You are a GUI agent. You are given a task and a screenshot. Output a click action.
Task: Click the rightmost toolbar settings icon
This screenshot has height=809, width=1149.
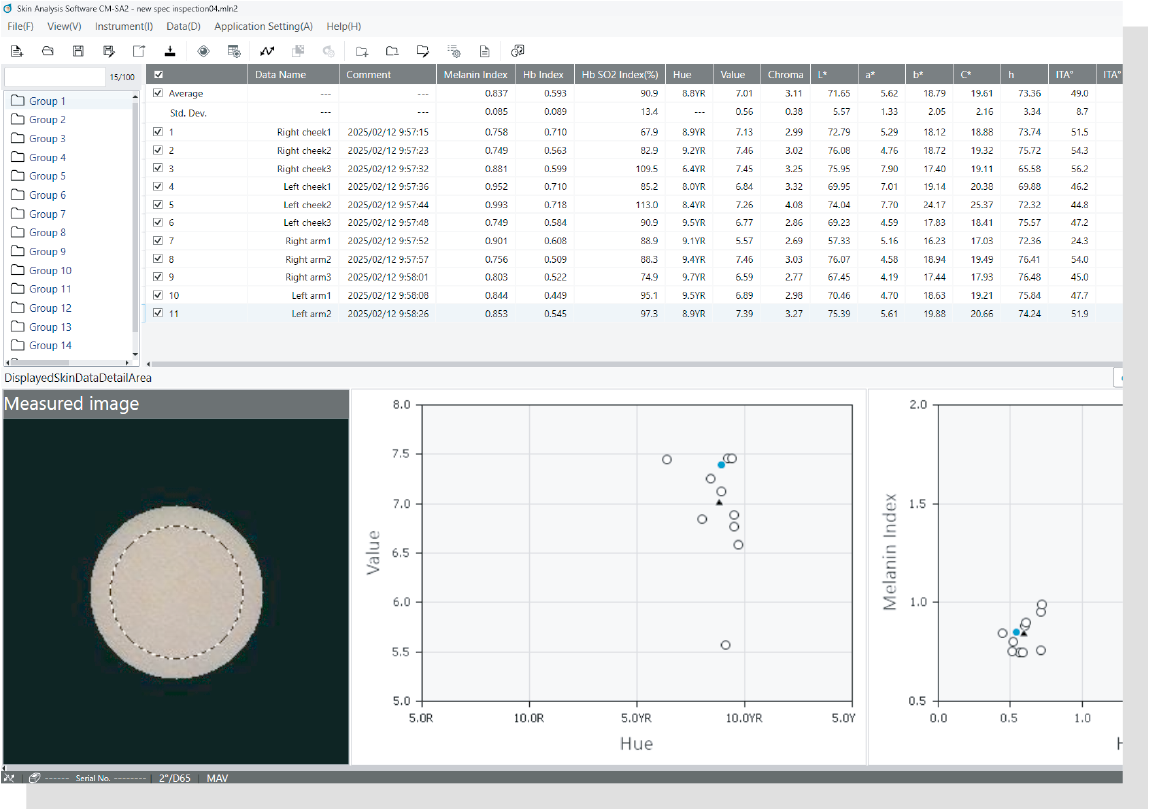click(517, 50)
